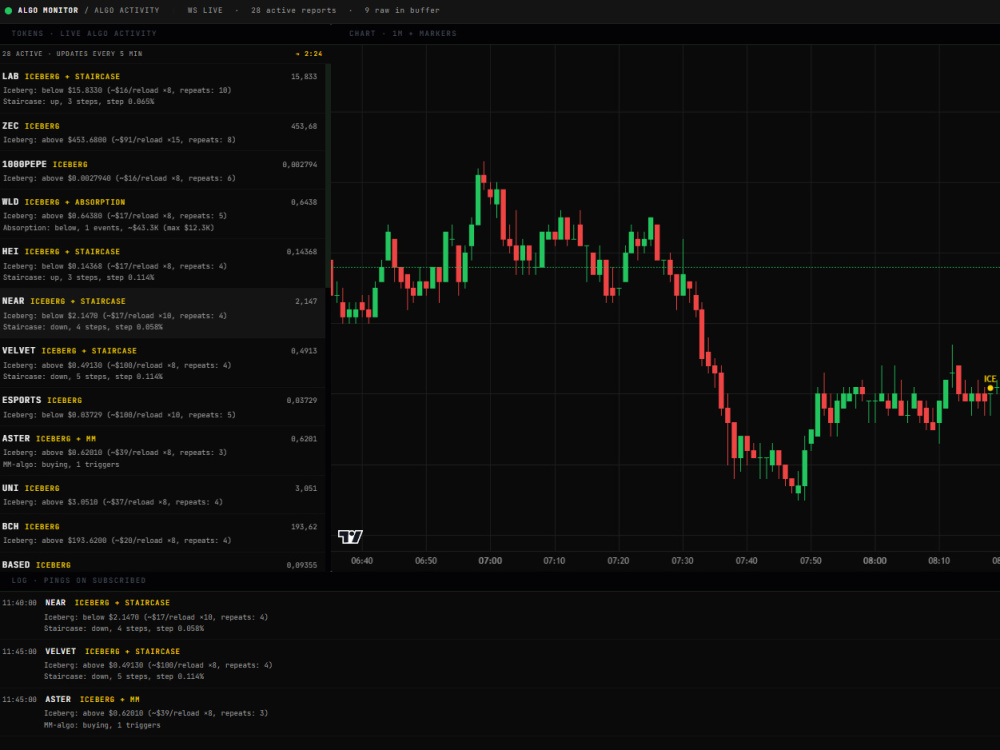Click the ALGO ACTIVITY breadcrumb

click(x=127, y=10)
